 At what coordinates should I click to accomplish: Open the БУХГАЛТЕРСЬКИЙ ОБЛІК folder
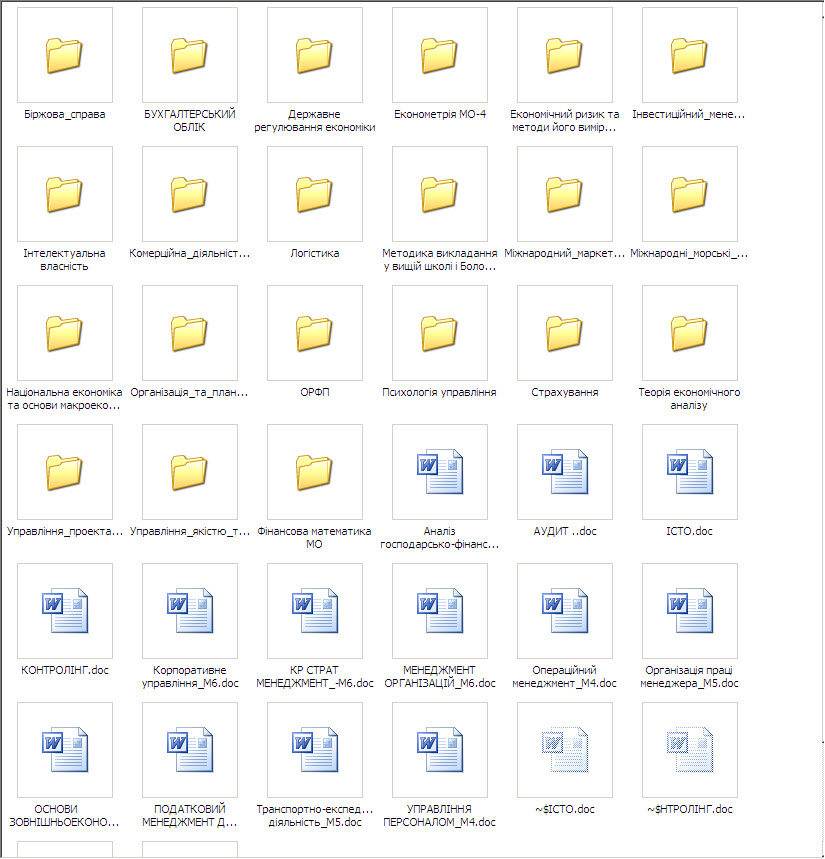click(190, 55)
